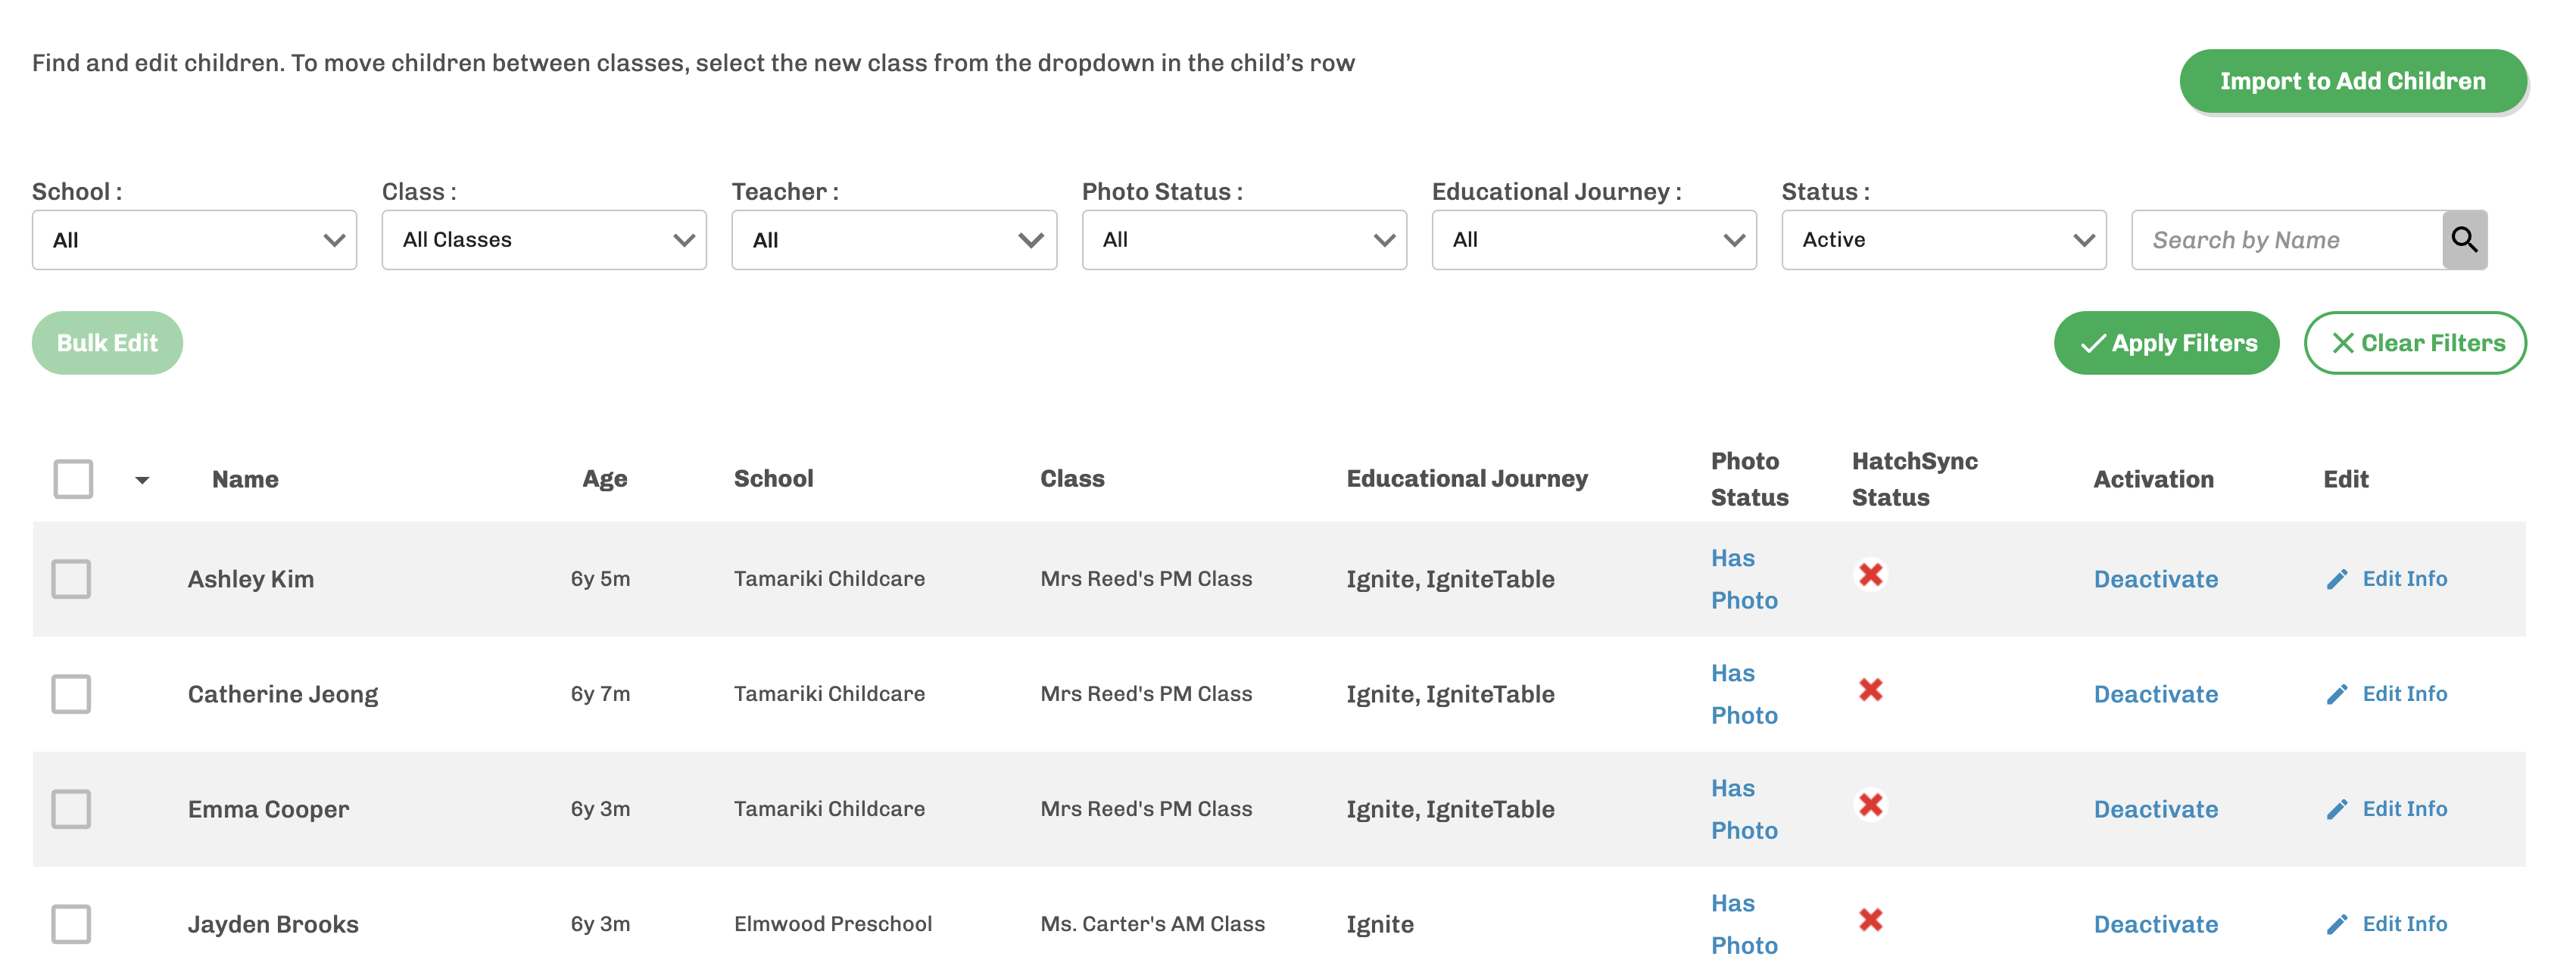
Task: Click the pencil edit icon for Ashley Kim
Action: click(x=2337, y=579)
